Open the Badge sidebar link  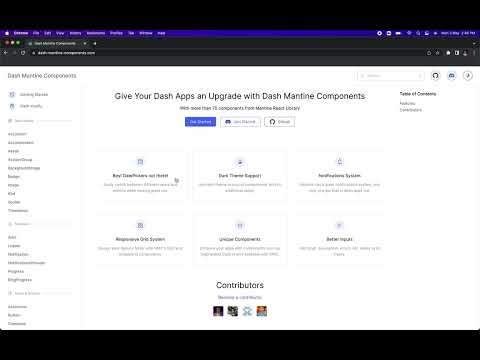point(14,177)
